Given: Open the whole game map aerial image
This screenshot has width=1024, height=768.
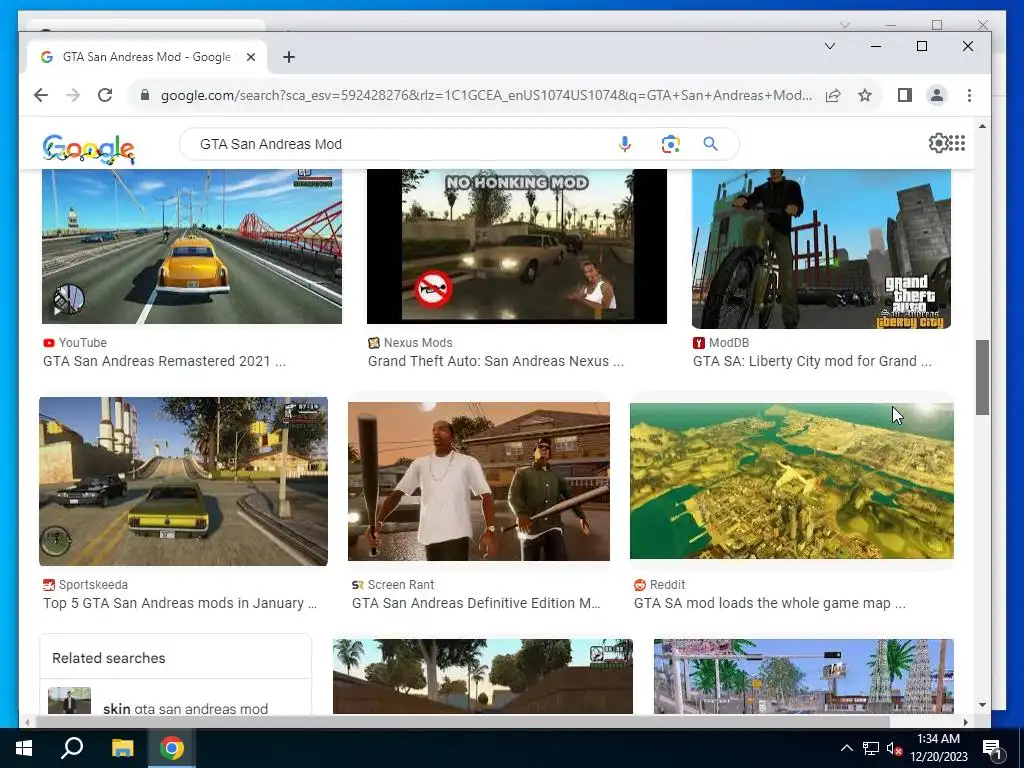Looking at the screenshot, I should click(x=792, y=481).
